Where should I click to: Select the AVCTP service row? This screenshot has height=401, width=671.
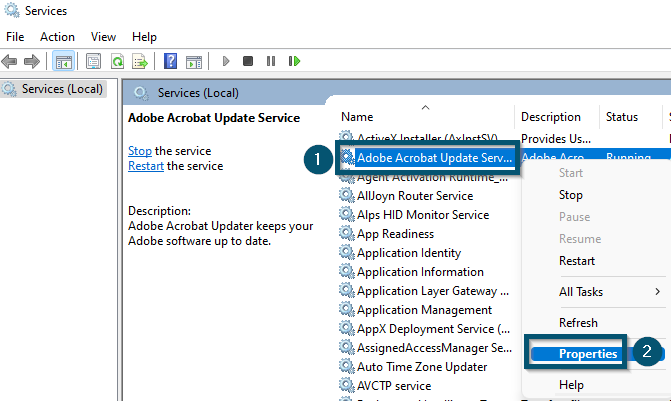[394, 386]
